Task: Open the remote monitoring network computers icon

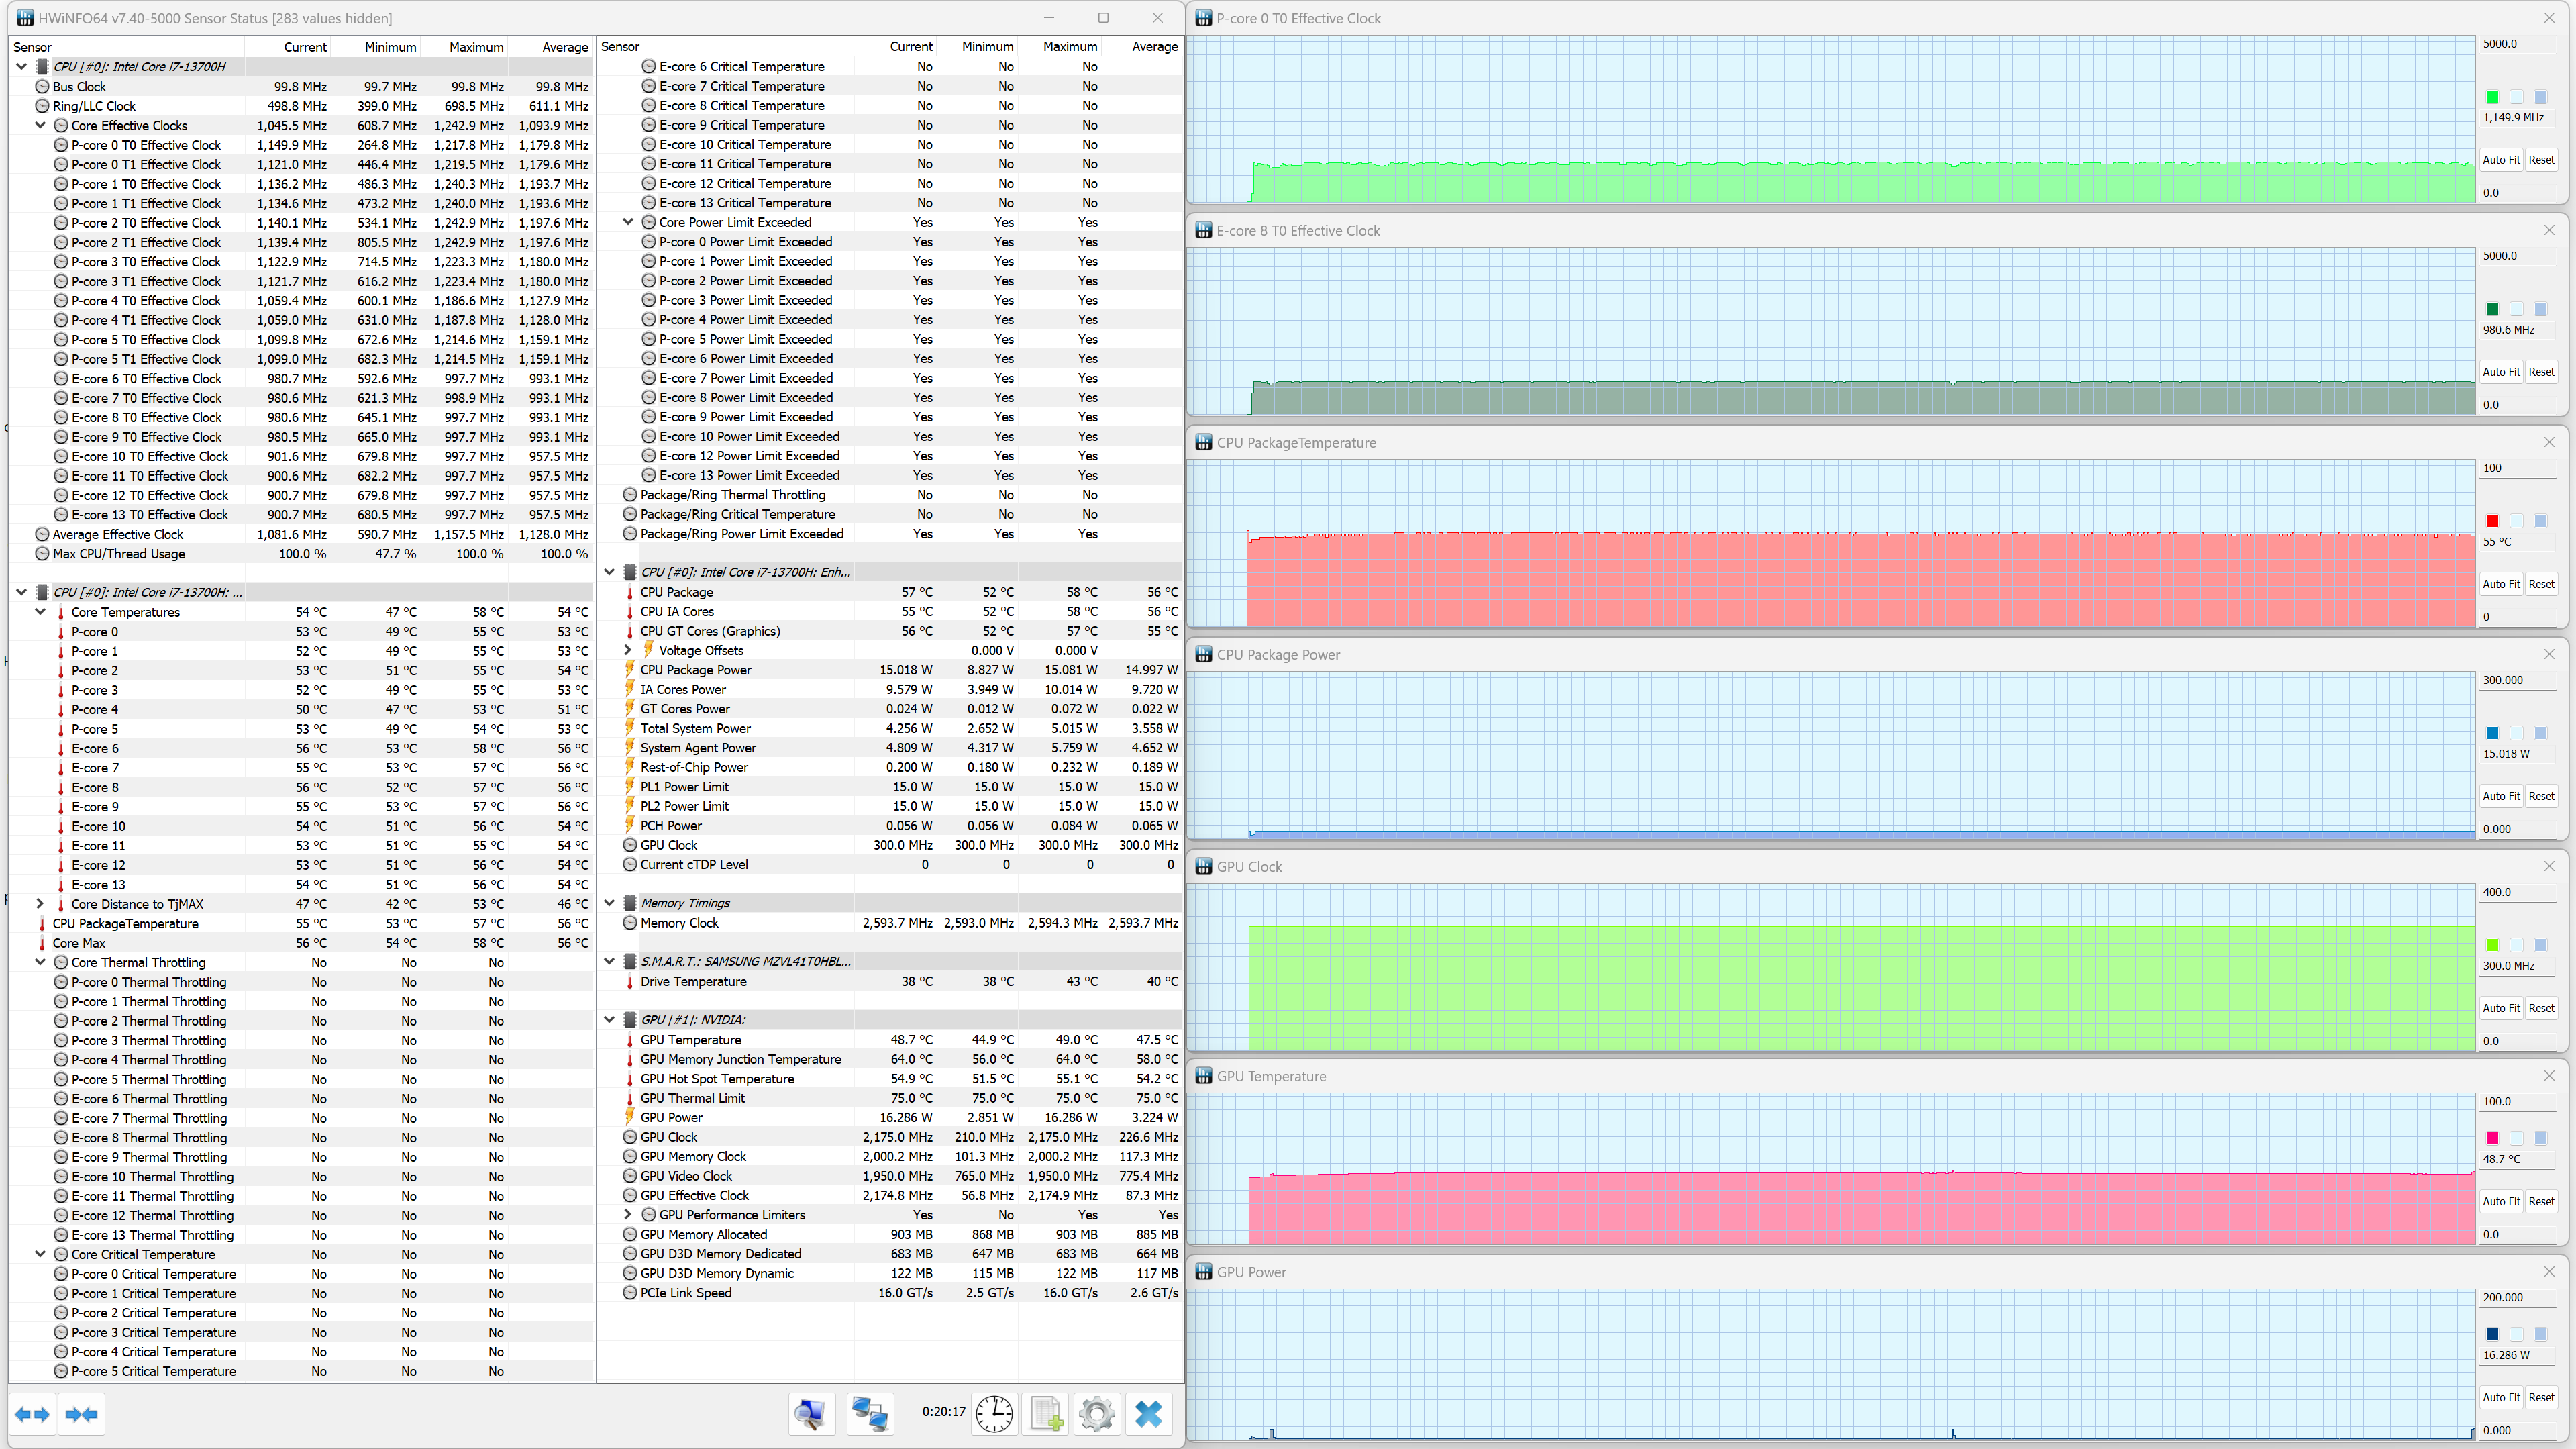Action: tap(869, 1413)
